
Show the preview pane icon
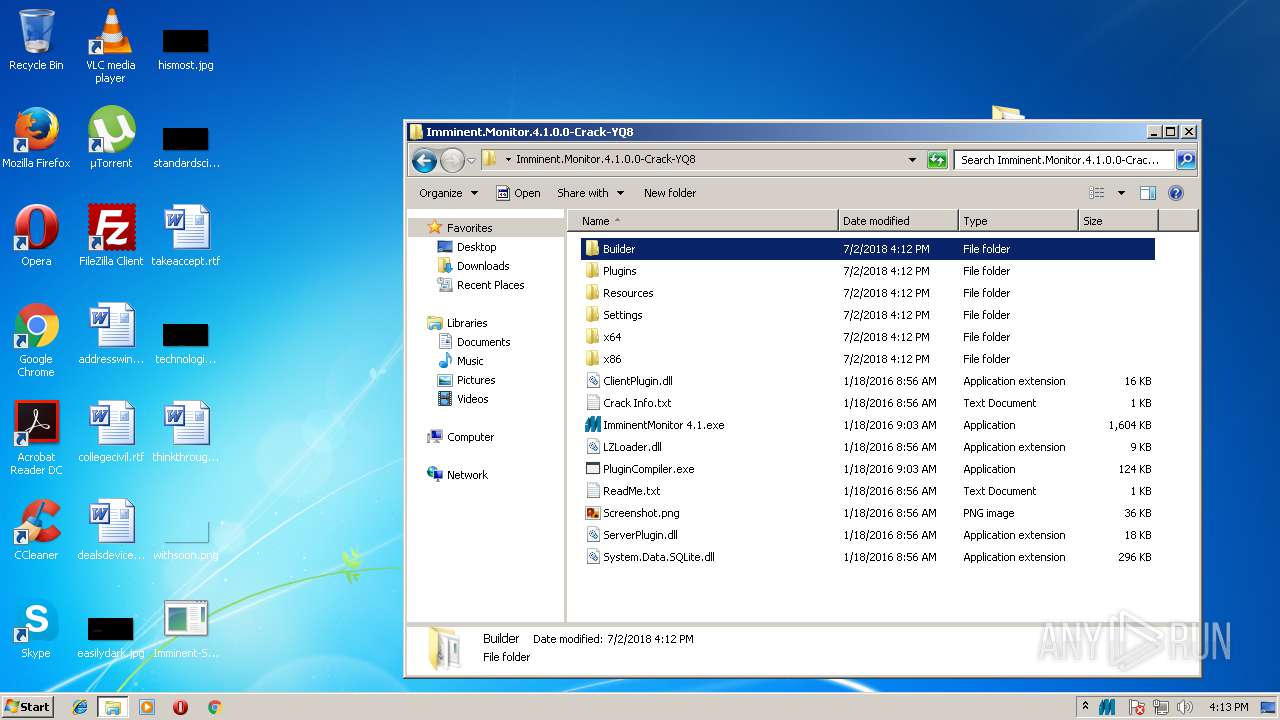pos(1148,193)
